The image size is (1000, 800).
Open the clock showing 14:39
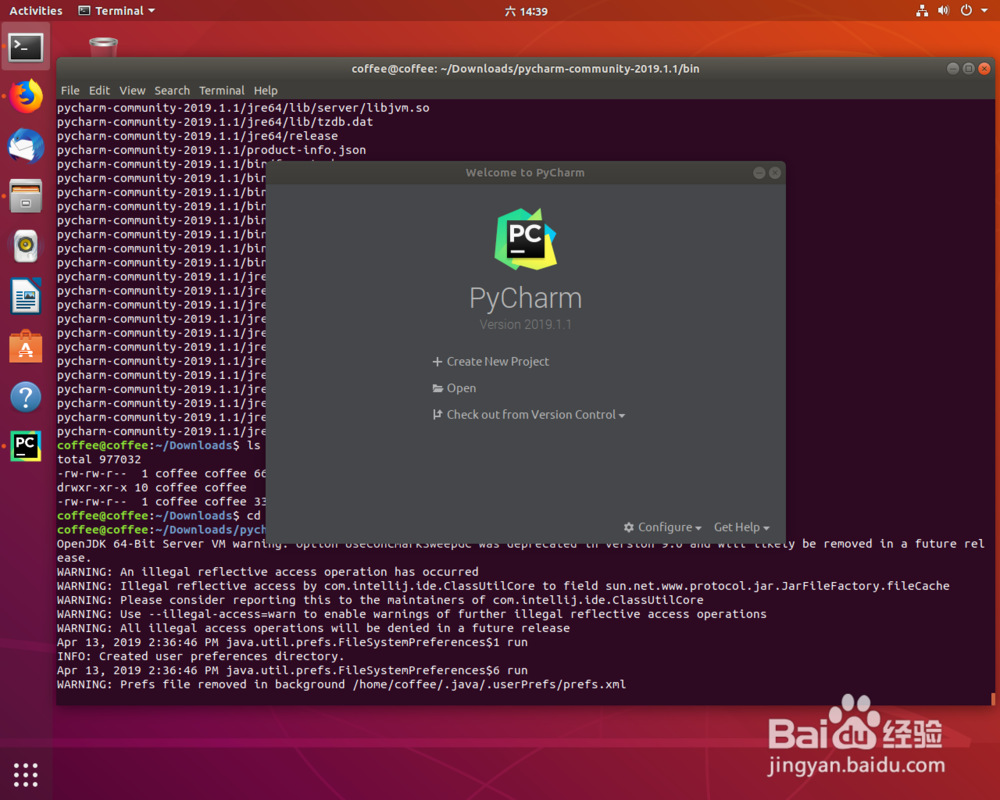(526, 11)
